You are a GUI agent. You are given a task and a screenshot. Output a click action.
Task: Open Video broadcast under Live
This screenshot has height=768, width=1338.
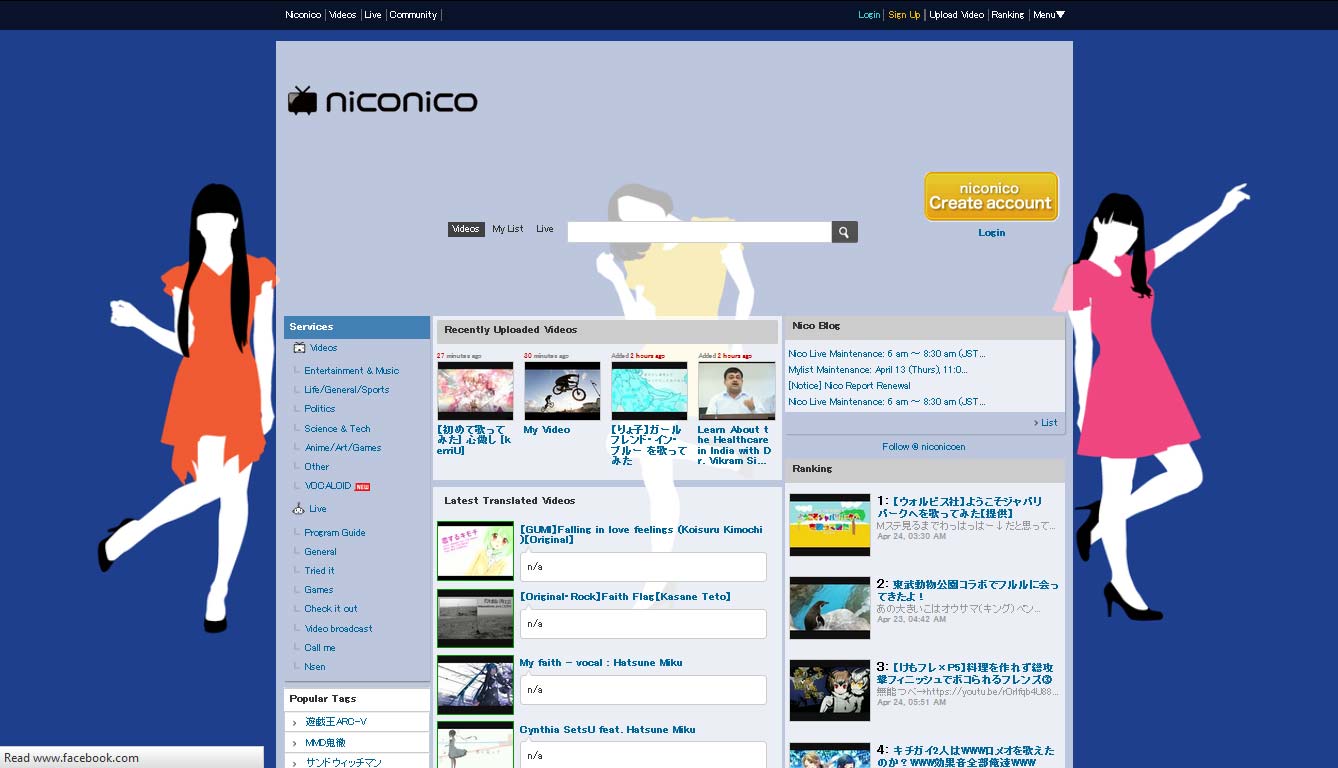(338, 629)
